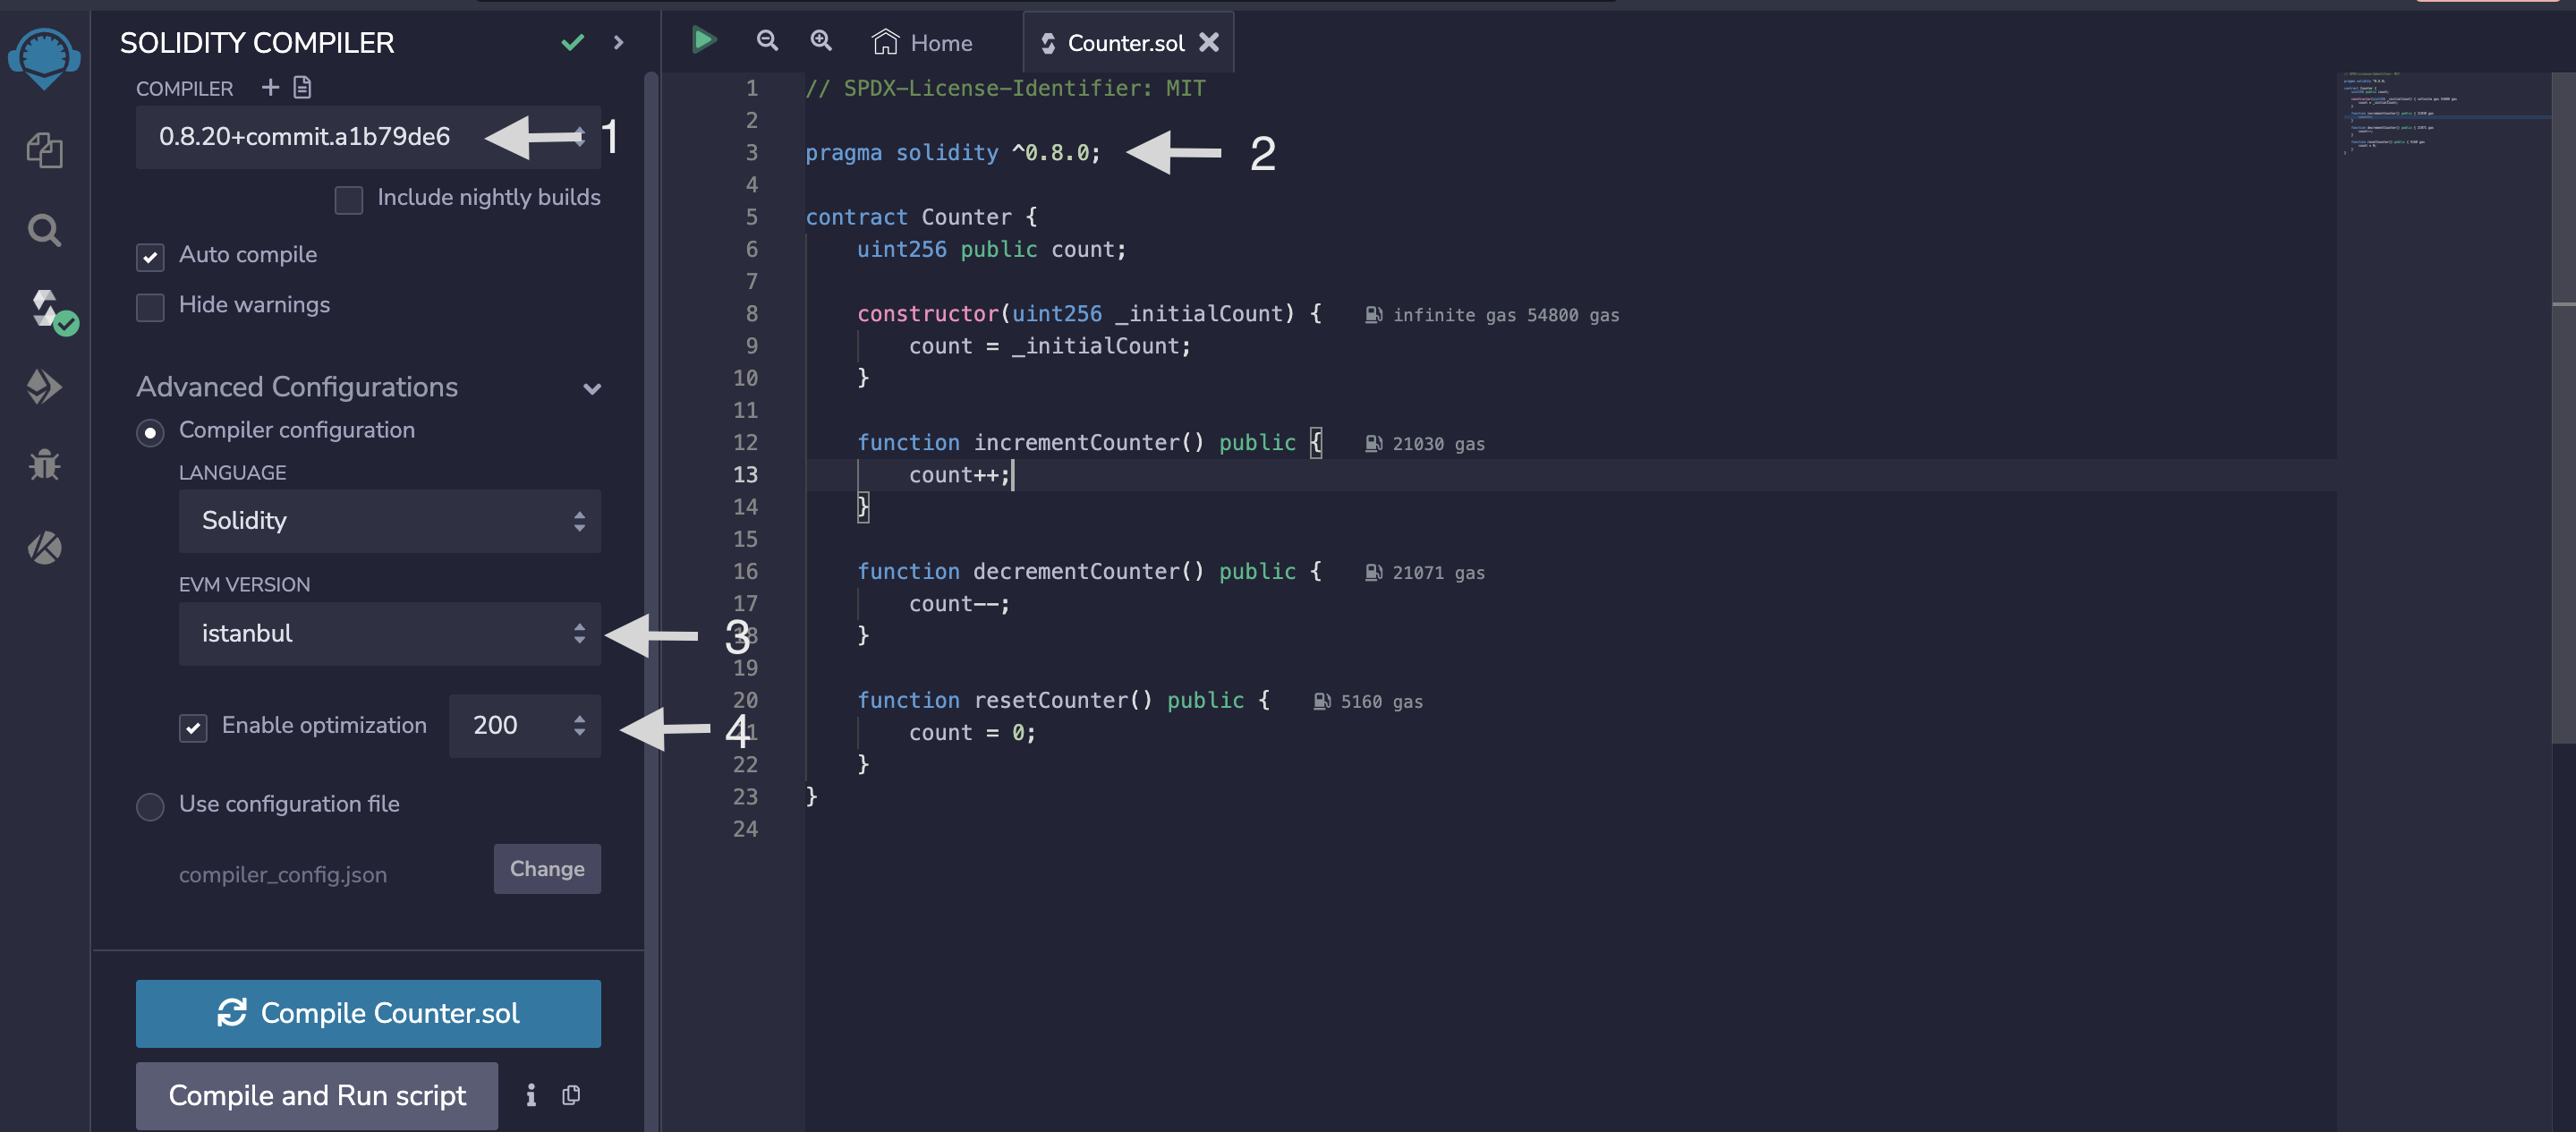Image resolution: width=2576 pixels, height=1132 pixels.
Task: Click the Compile and Run script button
Action: point(316,1095)
